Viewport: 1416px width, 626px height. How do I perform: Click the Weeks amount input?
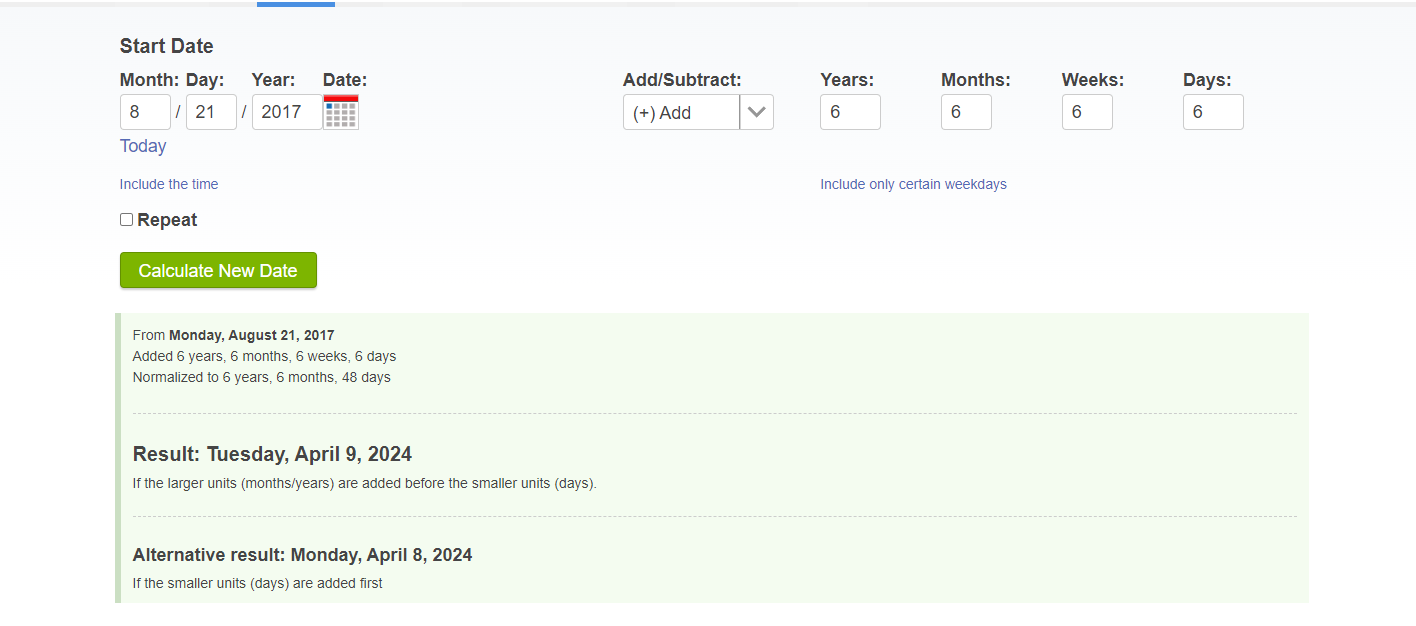[1087, 112]
